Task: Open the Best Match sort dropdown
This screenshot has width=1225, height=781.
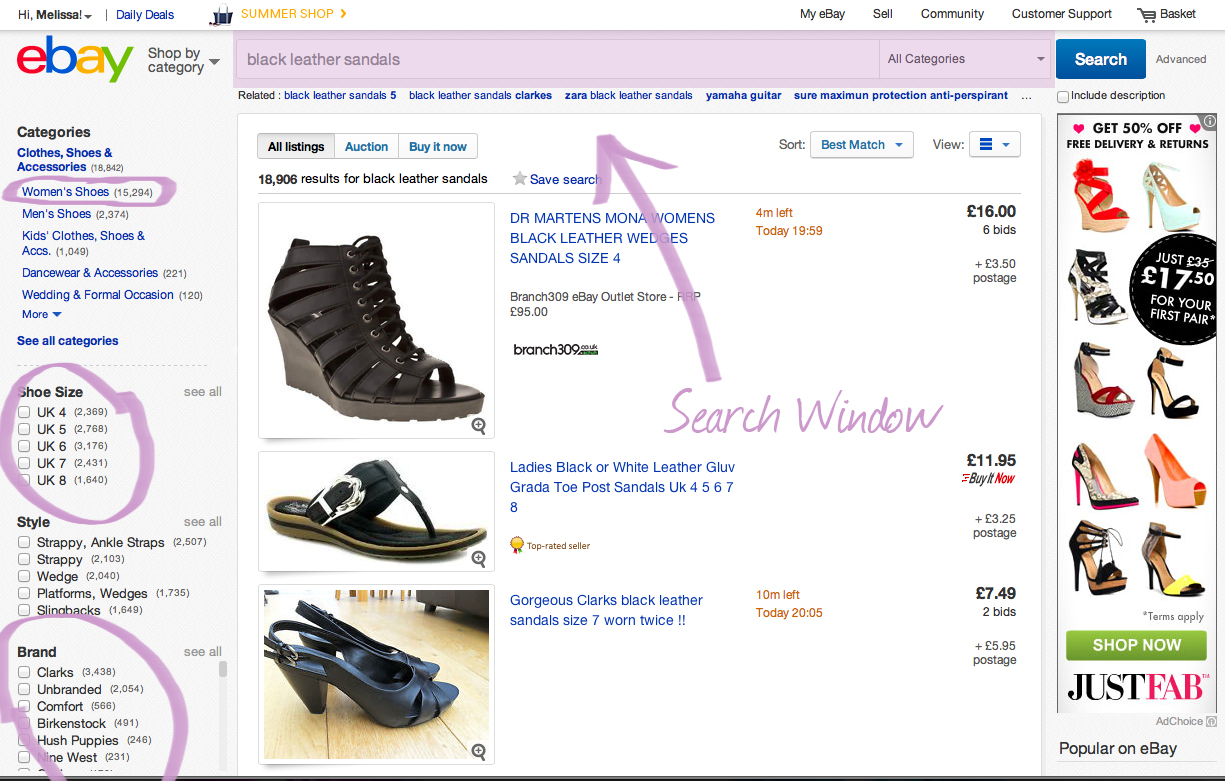Action: (862, 145)
